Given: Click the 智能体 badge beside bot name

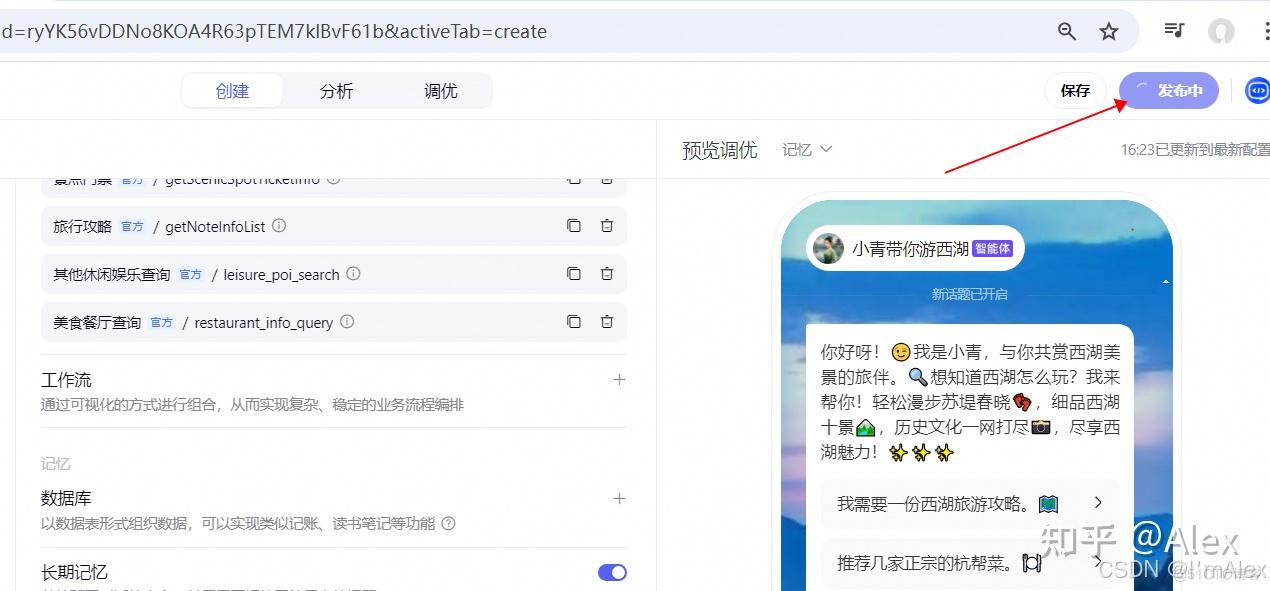Looking at the screenshot, I should point(992,249).
